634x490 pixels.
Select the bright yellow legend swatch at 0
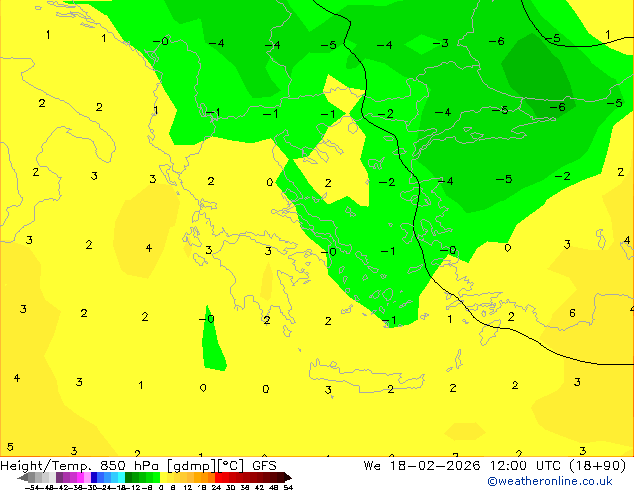[163, 477]
